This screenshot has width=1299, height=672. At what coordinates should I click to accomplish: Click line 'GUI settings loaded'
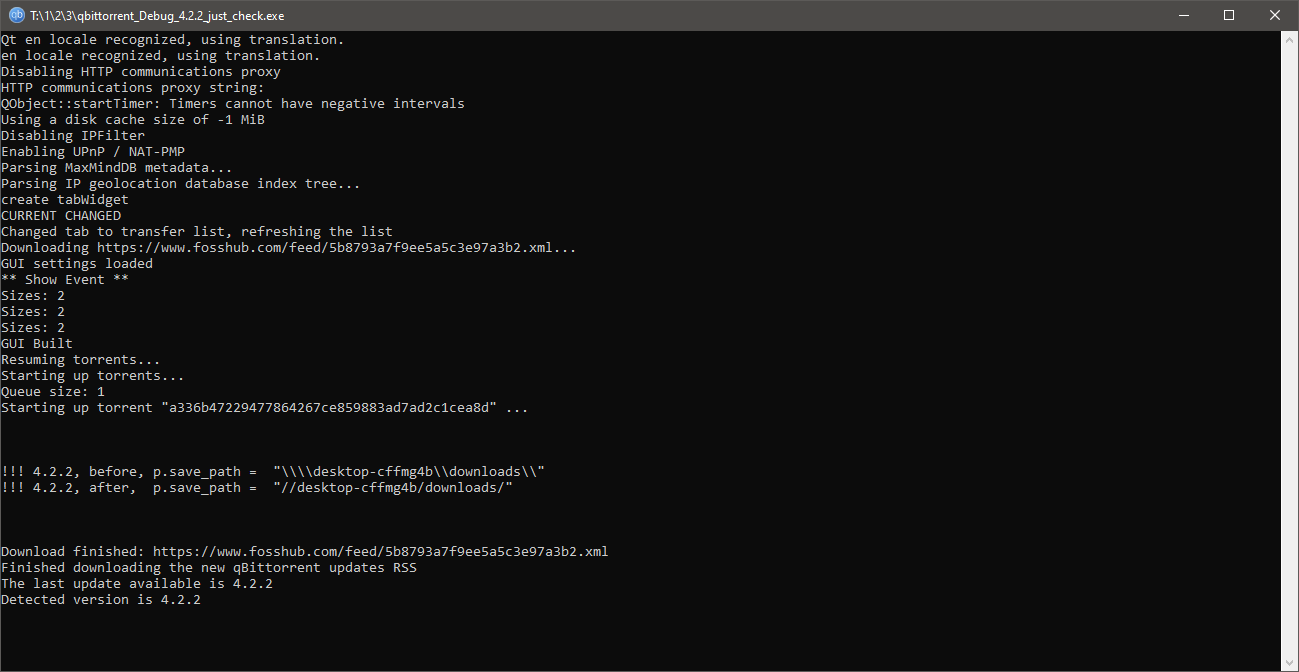tap(77, 264)
